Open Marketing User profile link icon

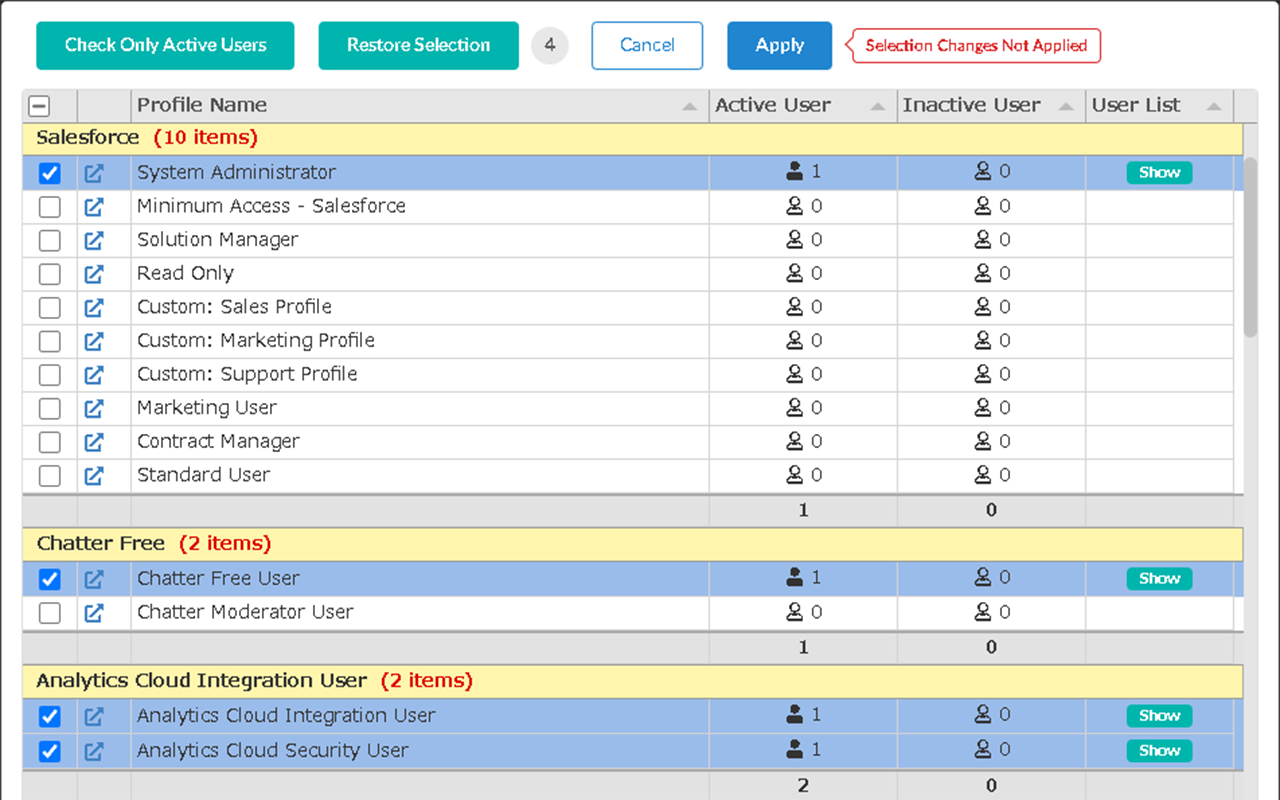tap(93, 408)
